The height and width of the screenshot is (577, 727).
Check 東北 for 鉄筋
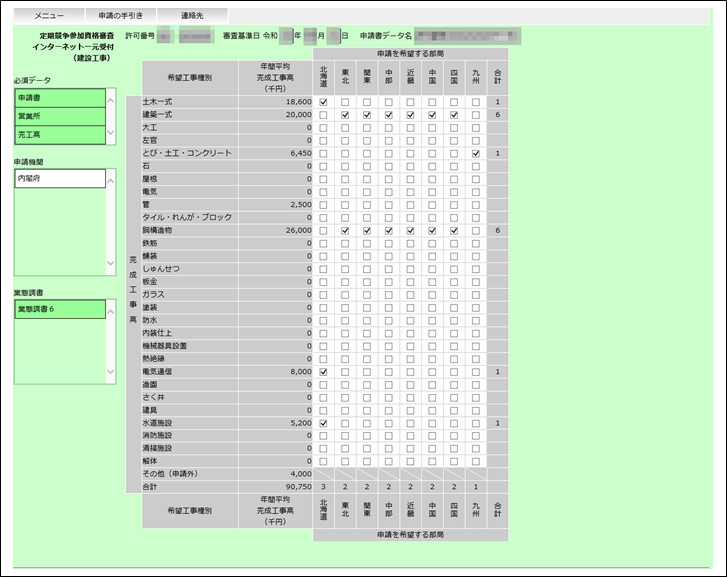click(345, 244)
